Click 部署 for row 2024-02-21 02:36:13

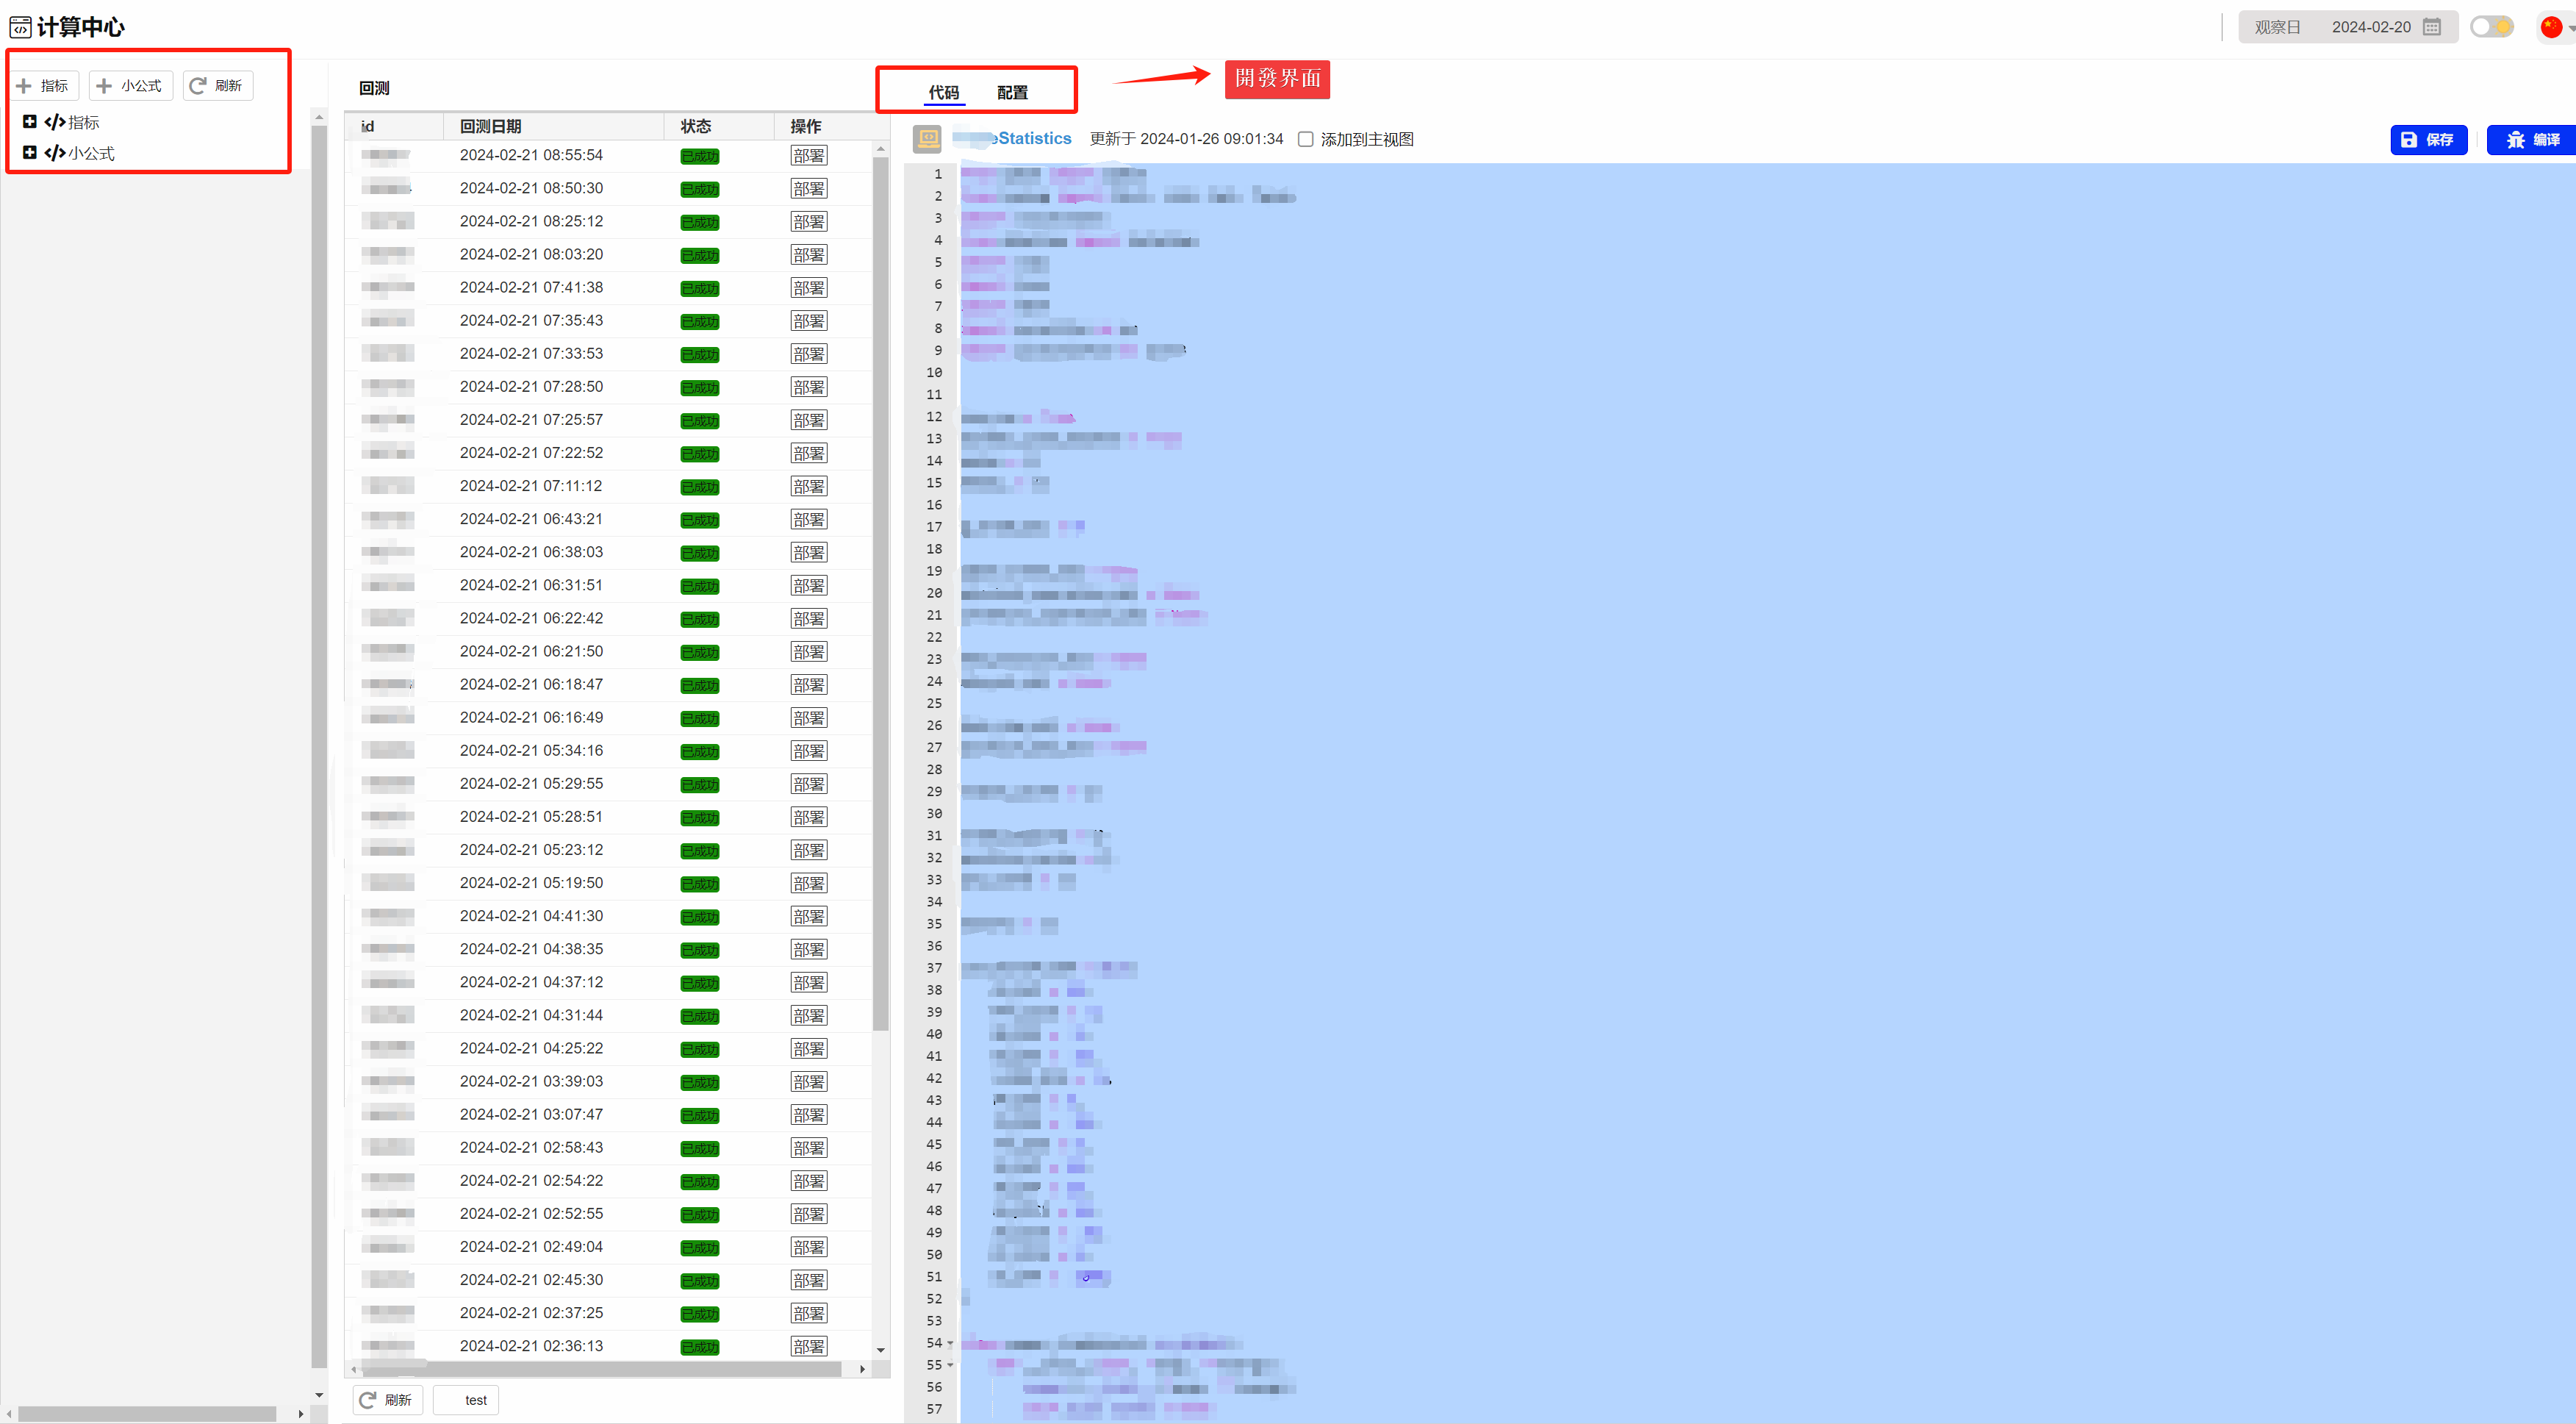[809, 1347]
